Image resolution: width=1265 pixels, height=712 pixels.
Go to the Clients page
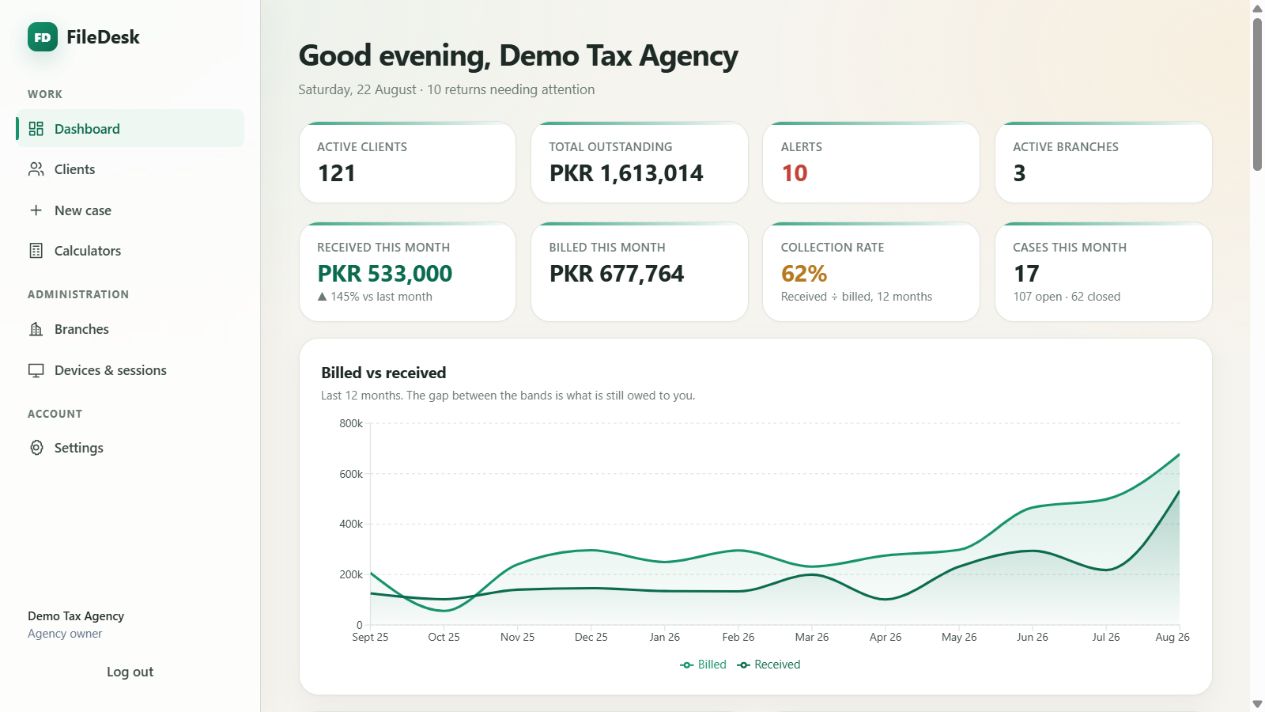130,169
